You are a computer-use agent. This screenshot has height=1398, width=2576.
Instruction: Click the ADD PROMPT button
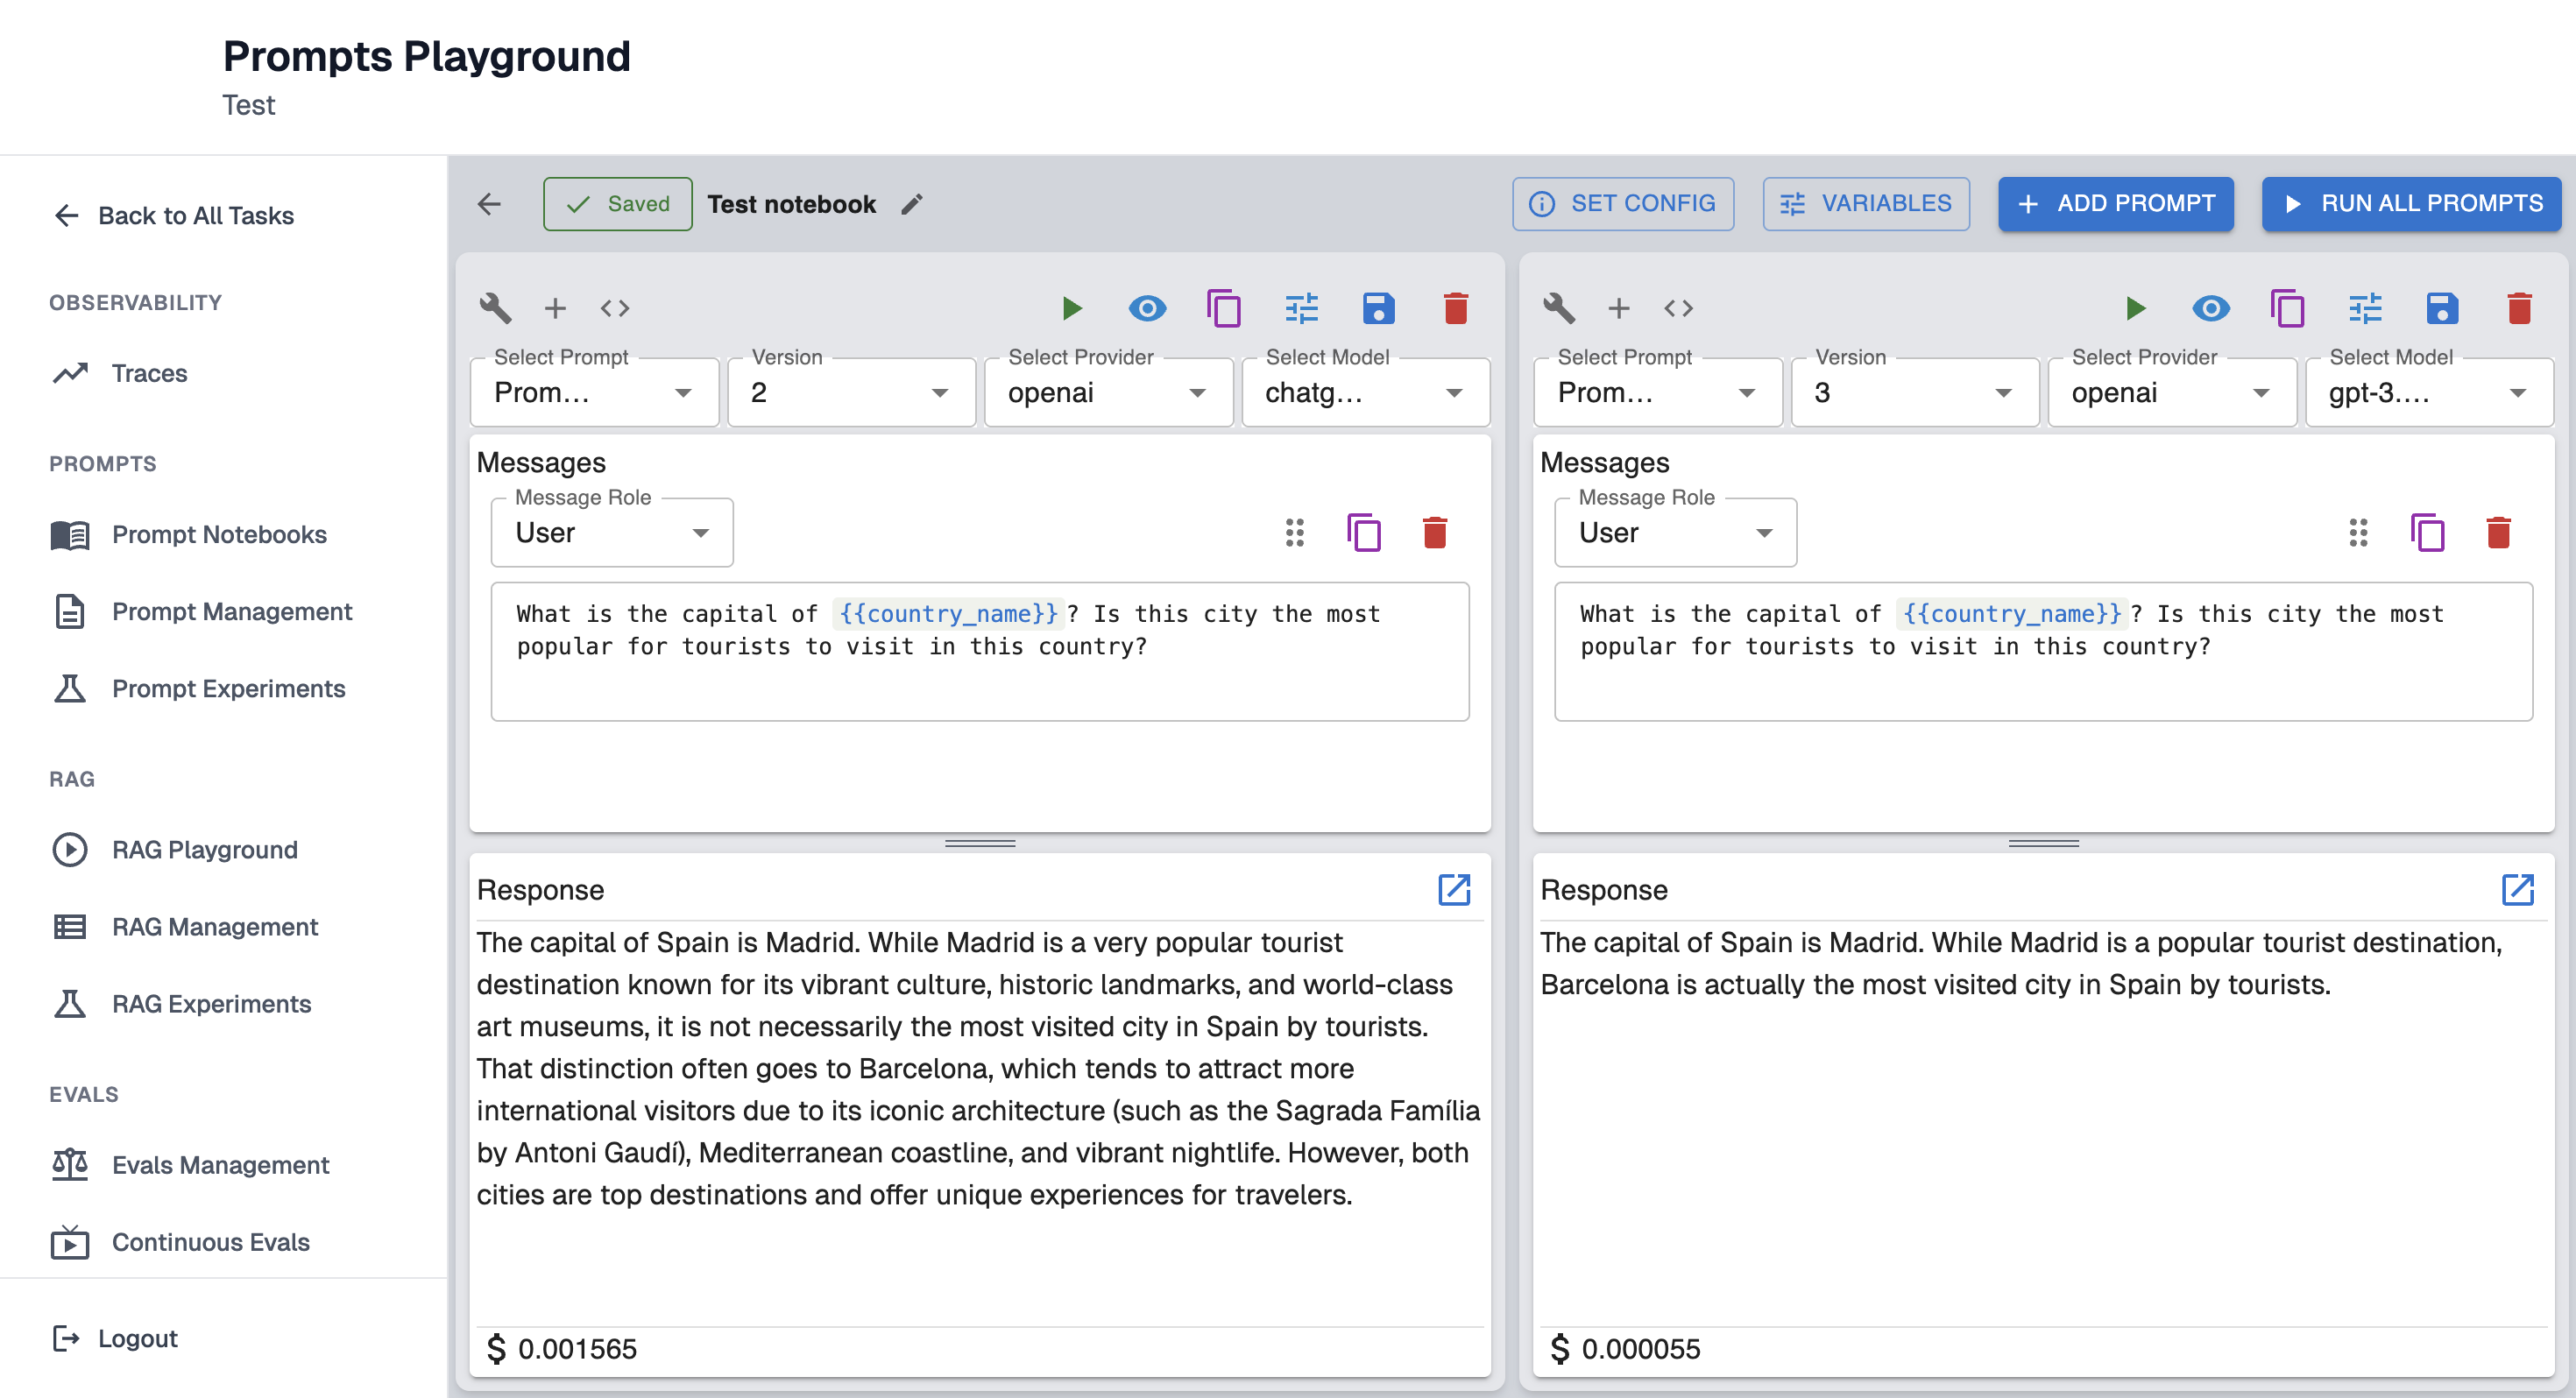pyautogui.click(x=2115, y=204)
